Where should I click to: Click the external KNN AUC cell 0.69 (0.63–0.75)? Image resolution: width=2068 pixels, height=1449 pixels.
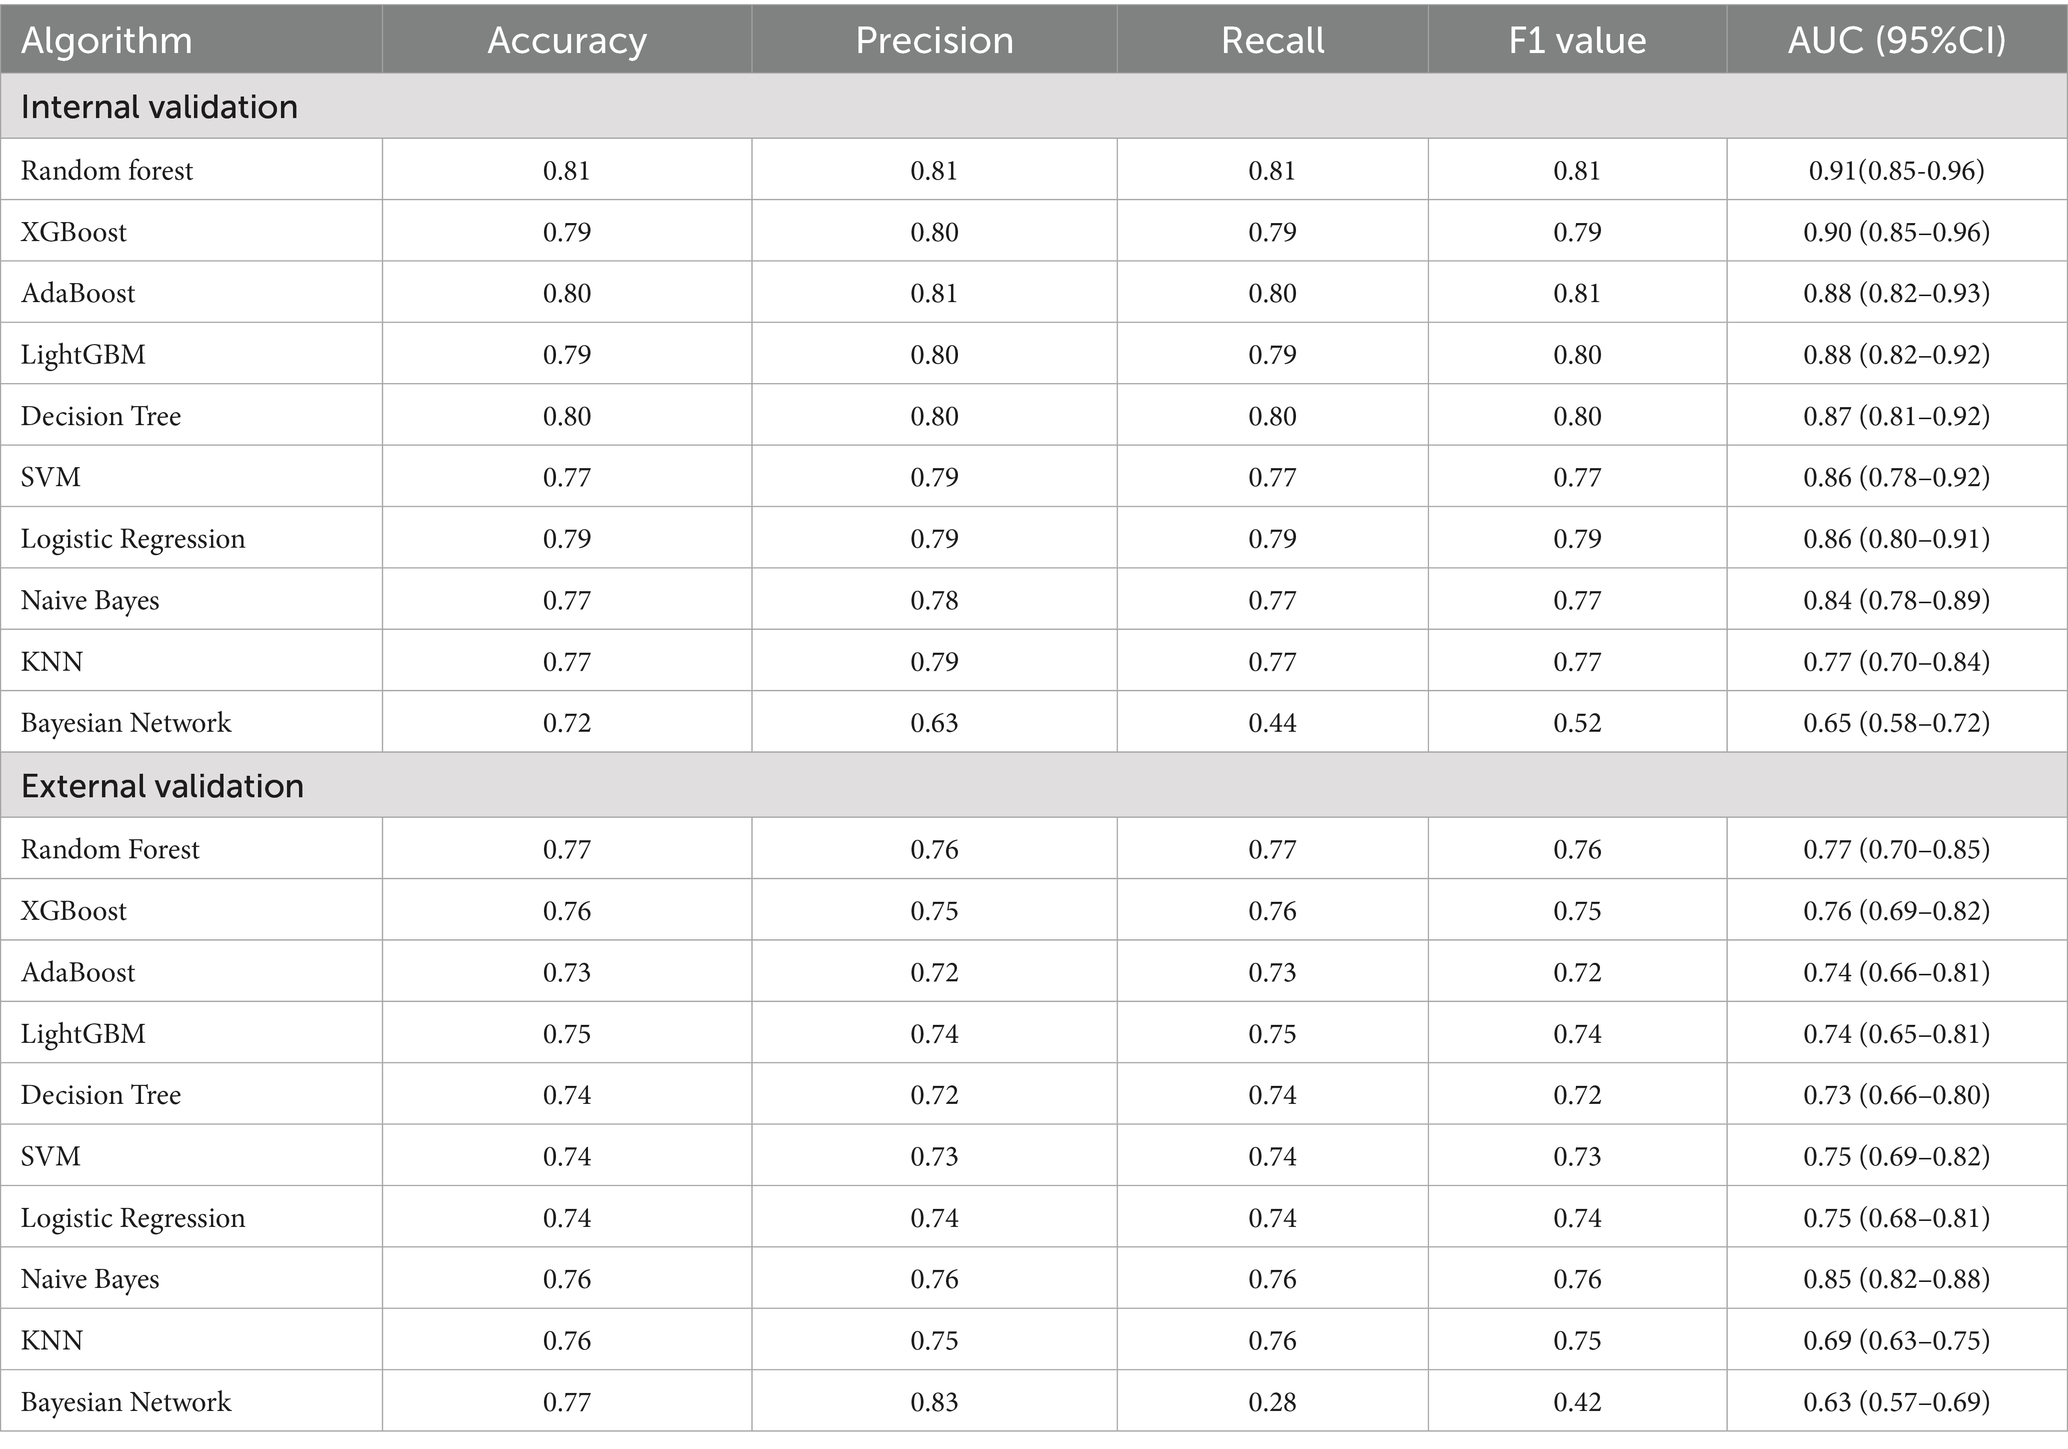1896,1341
